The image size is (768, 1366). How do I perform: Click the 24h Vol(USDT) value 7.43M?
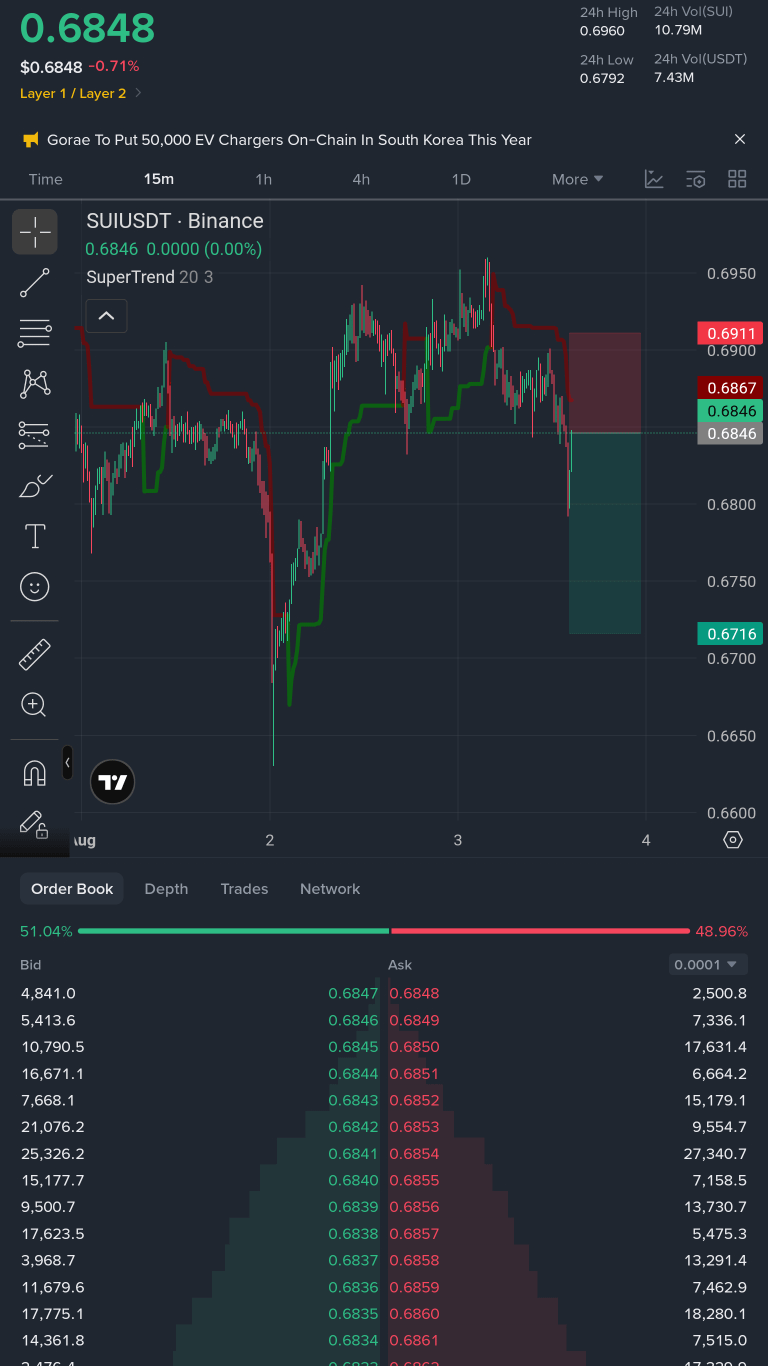tap(674, 77)
